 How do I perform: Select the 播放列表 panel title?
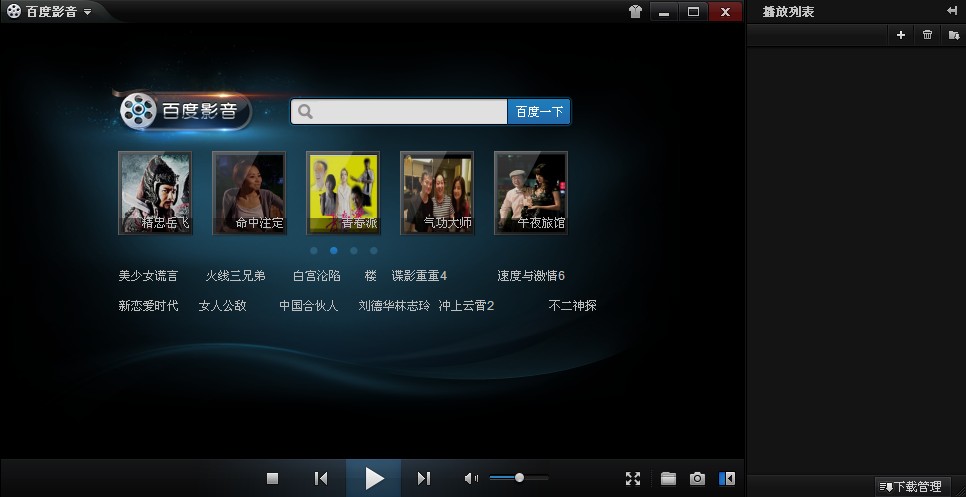point(788,12)
